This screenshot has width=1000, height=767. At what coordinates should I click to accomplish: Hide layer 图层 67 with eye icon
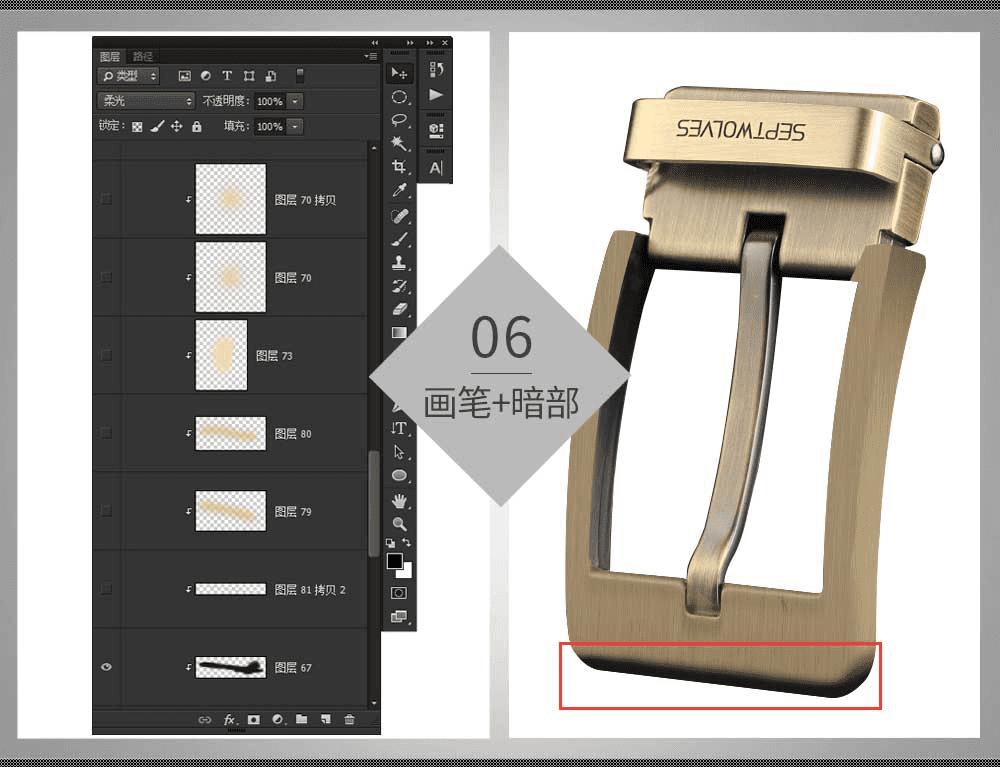(x=107, y=667)
